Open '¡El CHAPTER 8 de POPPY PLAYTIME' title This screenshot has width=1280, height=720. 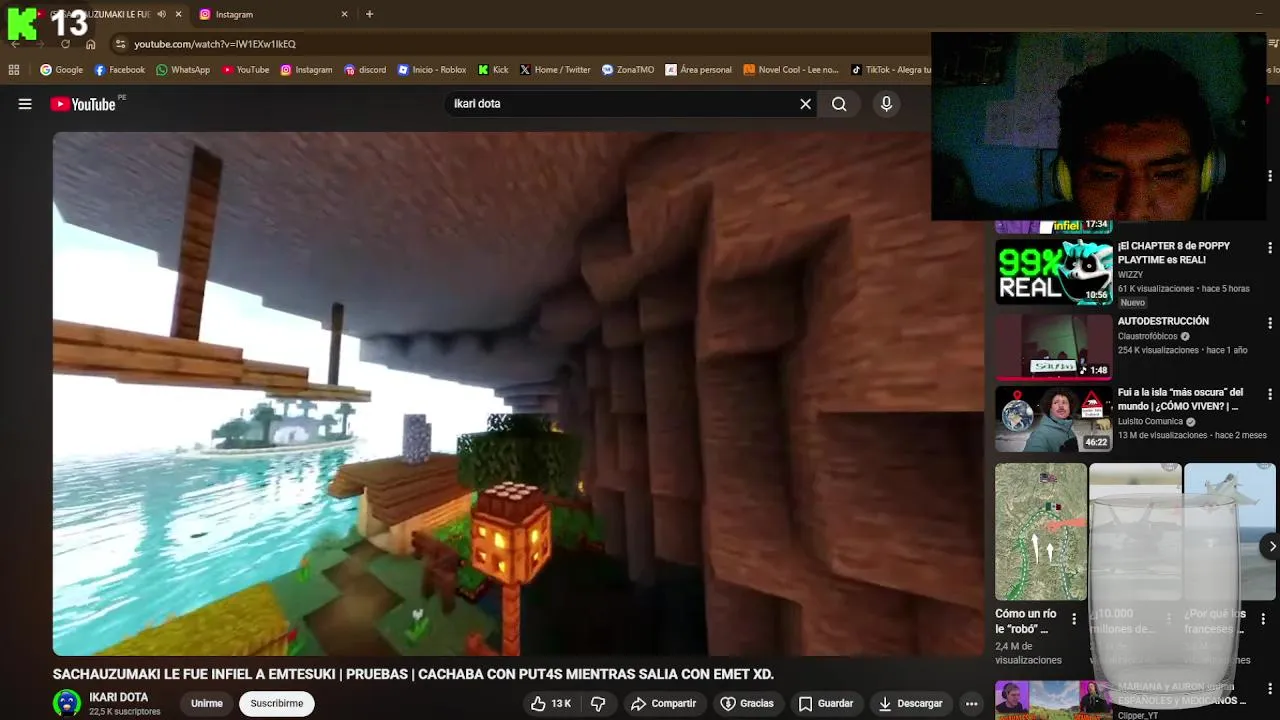1174,252
